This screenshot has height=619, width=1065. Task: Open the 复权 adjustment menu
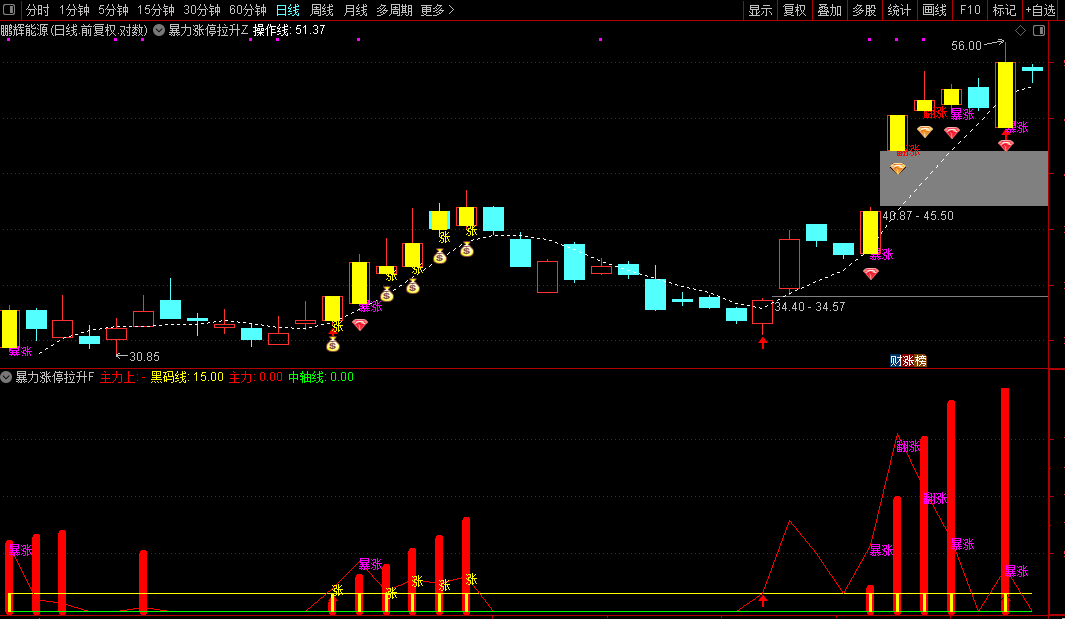795,10
